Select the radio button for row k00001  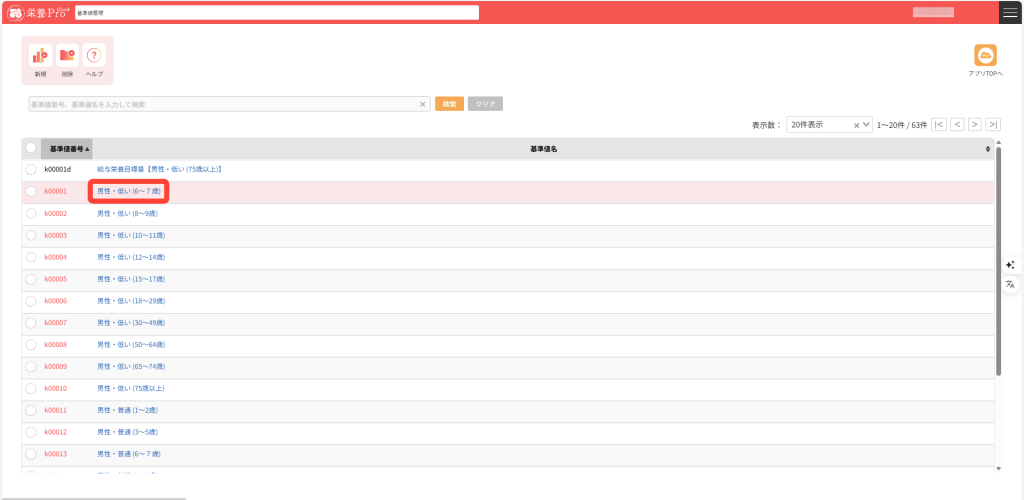[31, 191]
